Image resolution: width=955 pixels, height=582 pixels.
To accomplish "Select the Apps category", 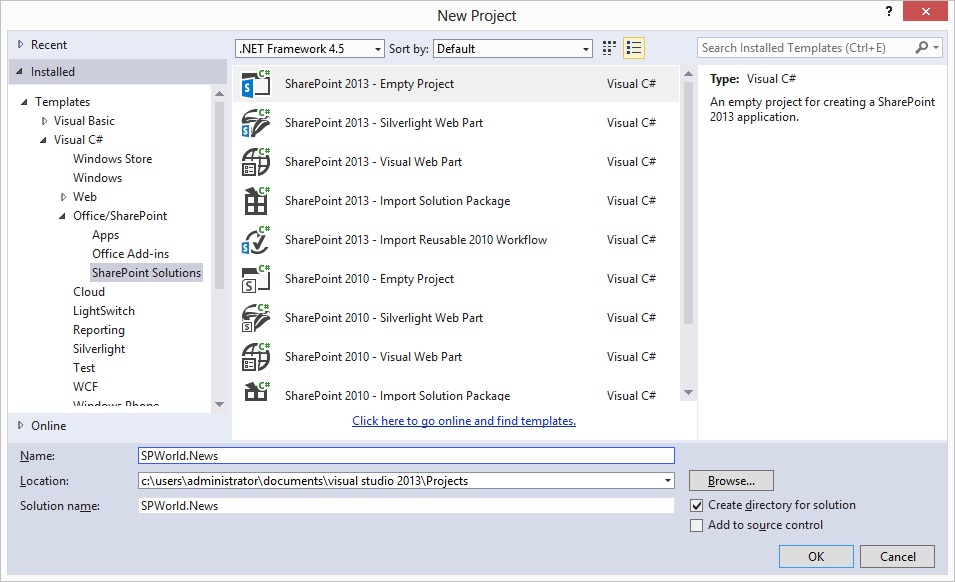I will (105, 235).
